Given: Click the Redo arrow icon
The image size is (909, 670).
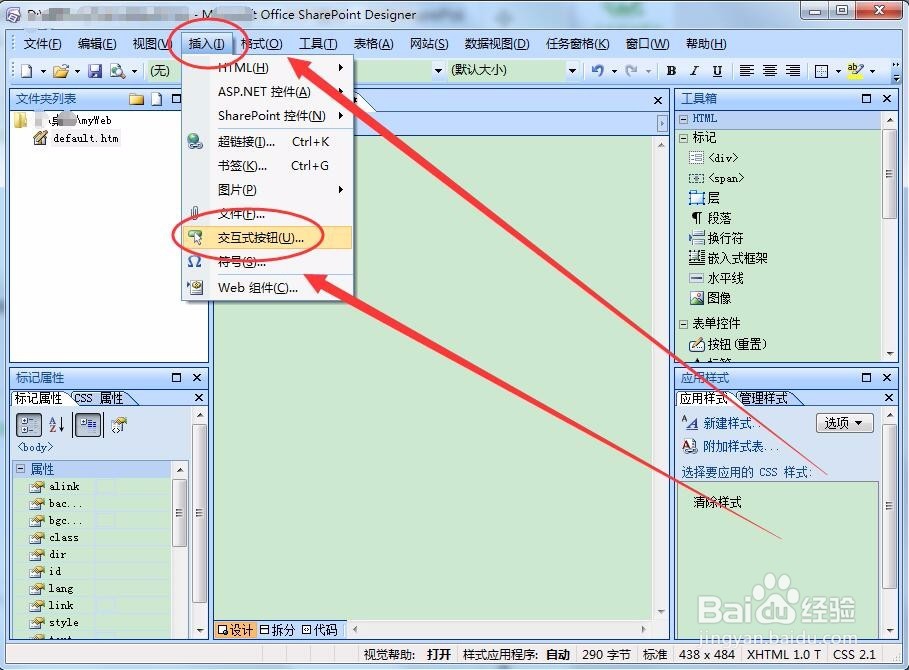Looking at the screenshot, I should click(x=631, y=71).
